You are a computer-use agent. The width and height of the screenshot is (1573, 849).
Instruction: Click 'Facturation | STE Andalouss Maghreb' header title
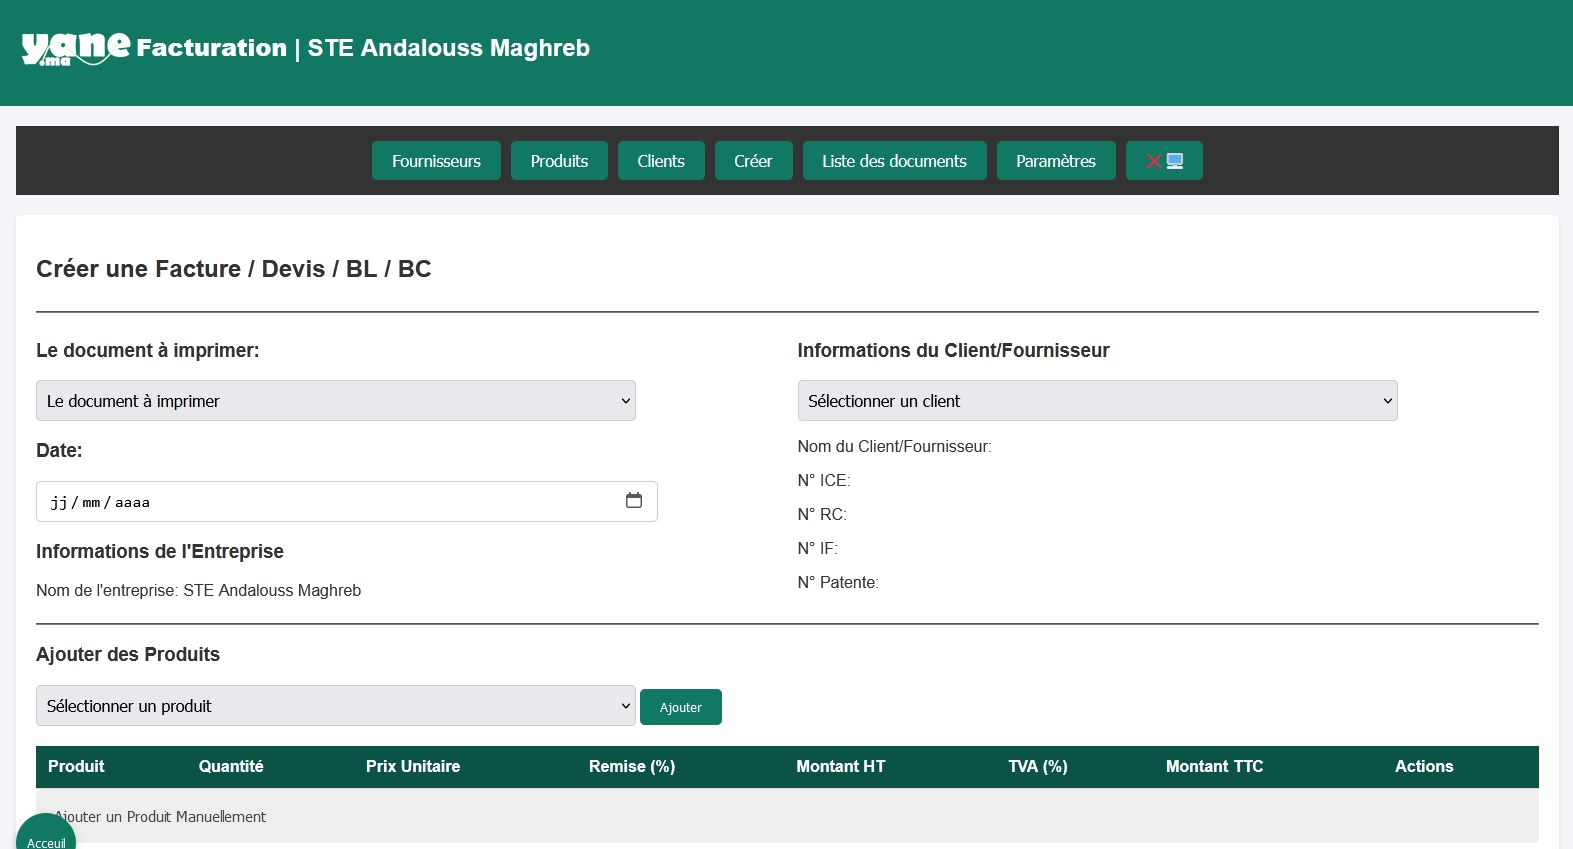[x=363, y=48]
